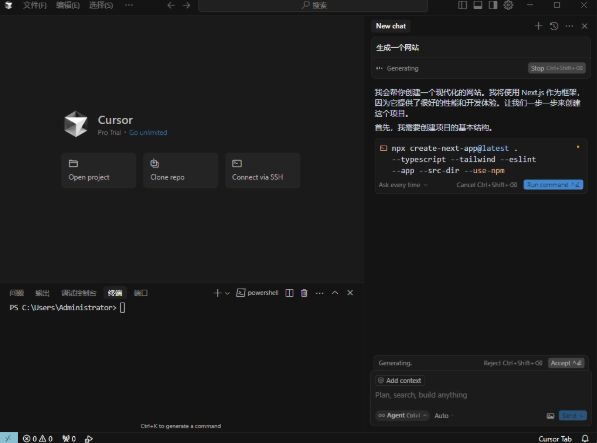Click the run/debug status bar icon
This screenshot has height=443, width=597.
coord(89,438)
